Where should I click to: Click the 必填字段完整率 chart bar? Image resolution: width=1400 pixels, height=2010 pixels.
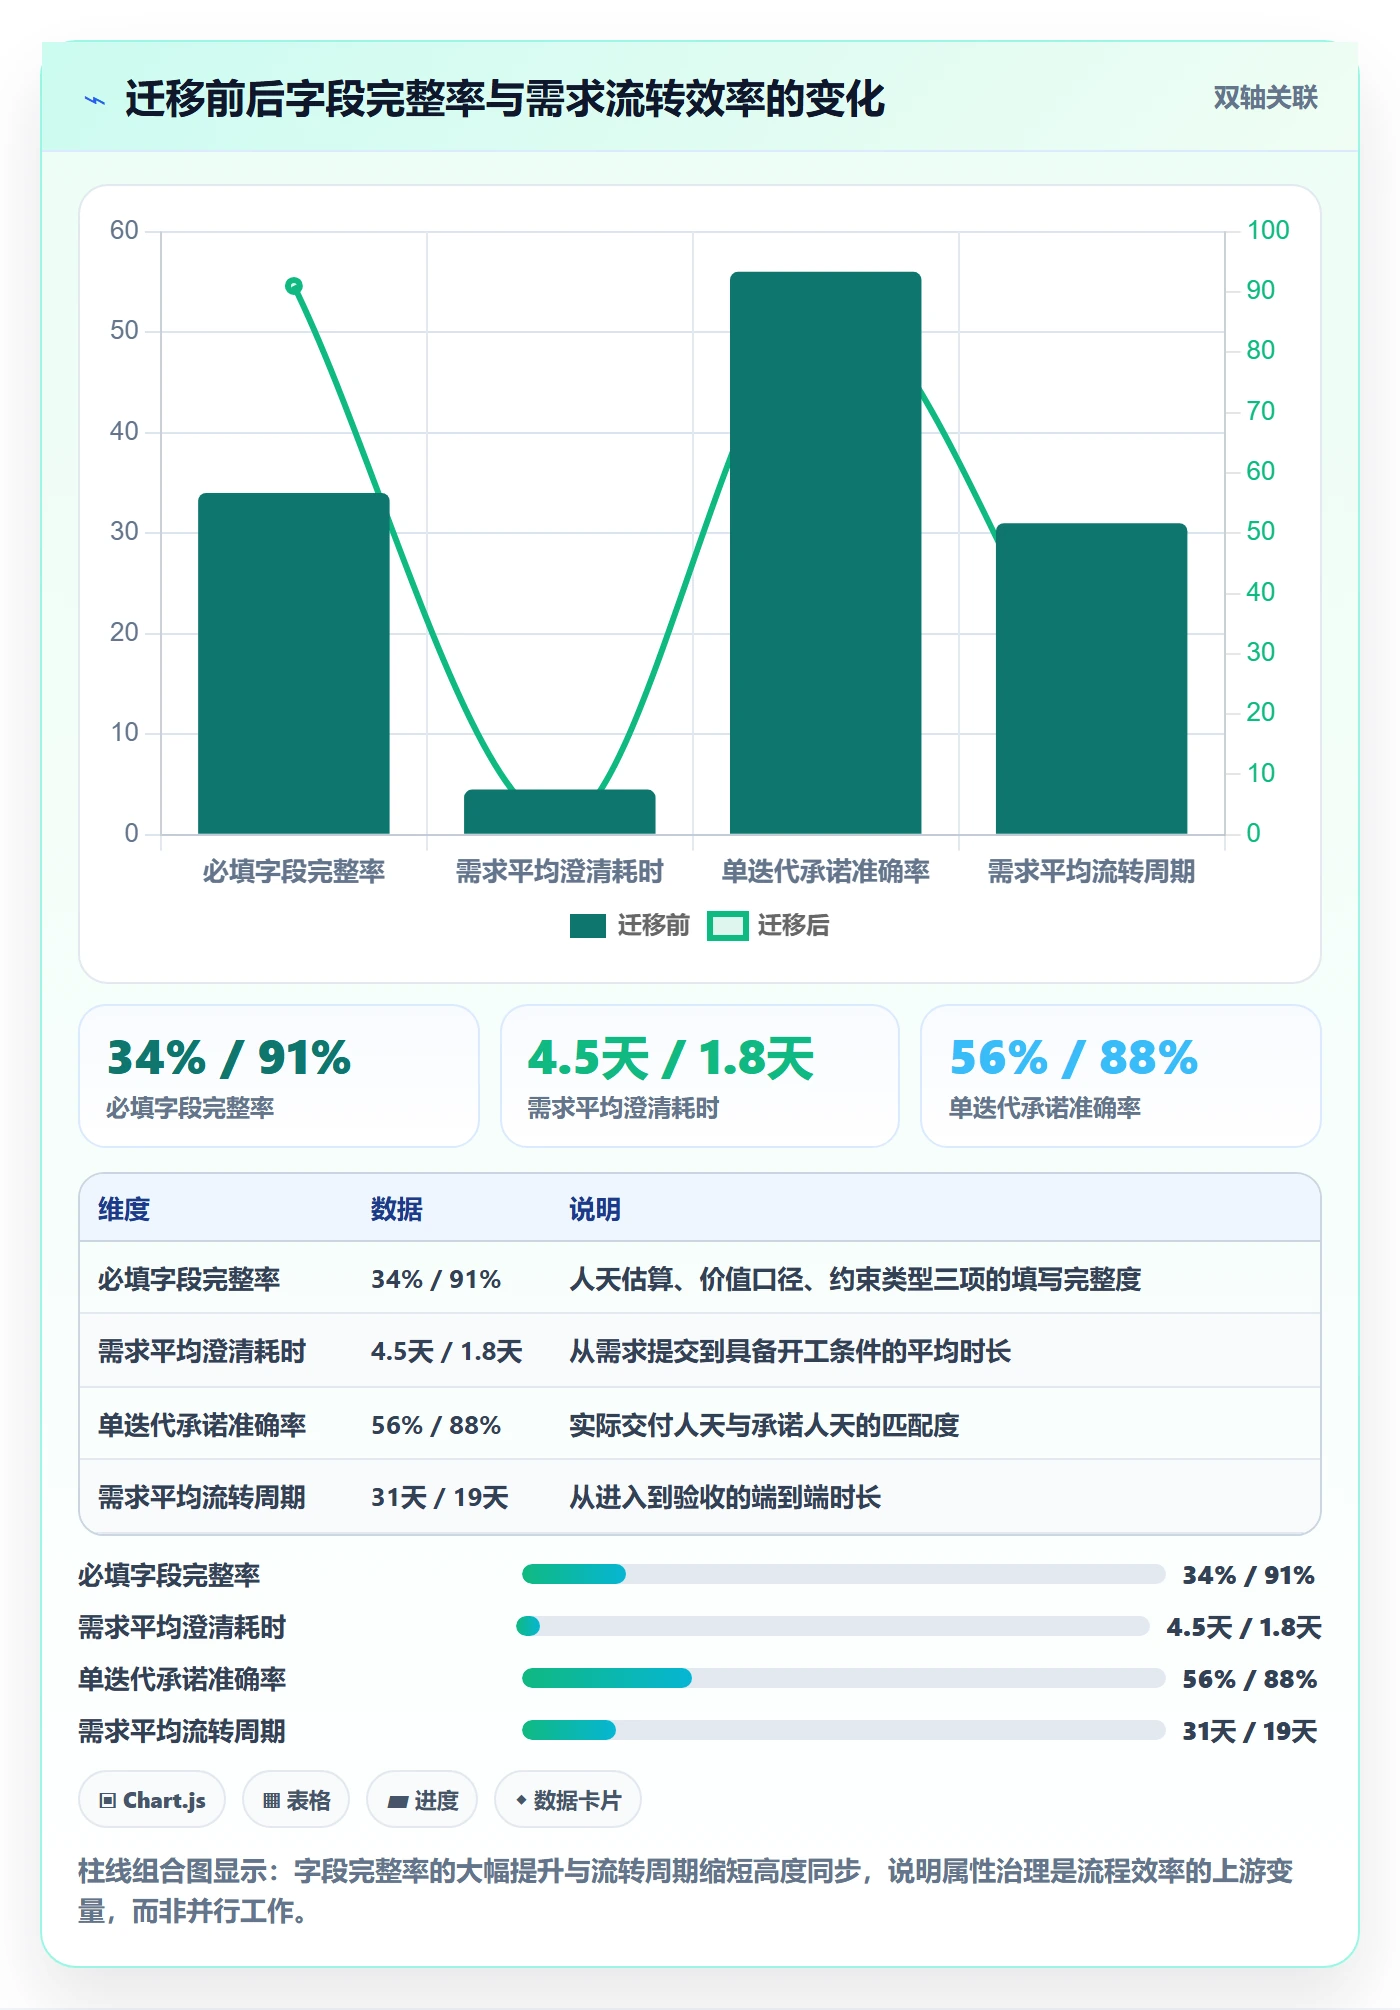[294, 663]
